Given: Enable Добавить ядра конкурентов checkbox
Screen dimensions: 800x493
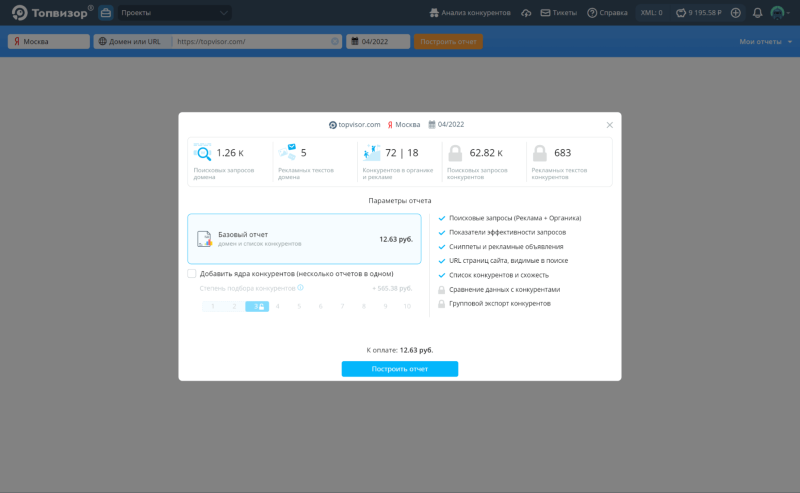Looking at the screenshot, I should point(192,273).
